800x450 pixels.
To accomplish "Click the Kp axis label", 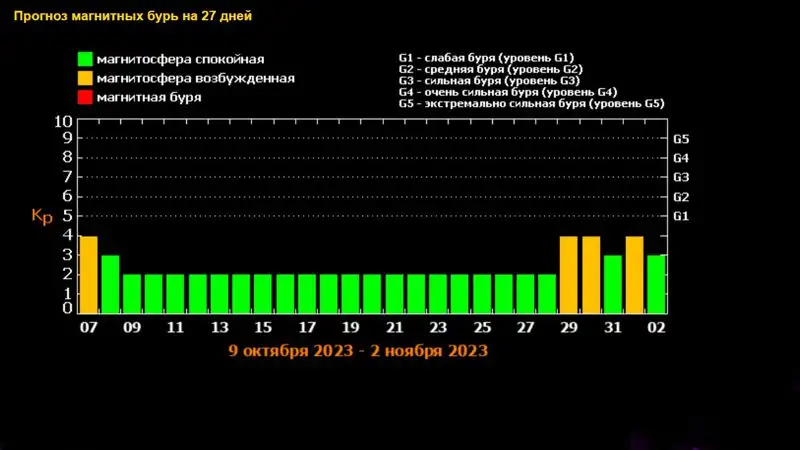I will [x=41, y=216].
